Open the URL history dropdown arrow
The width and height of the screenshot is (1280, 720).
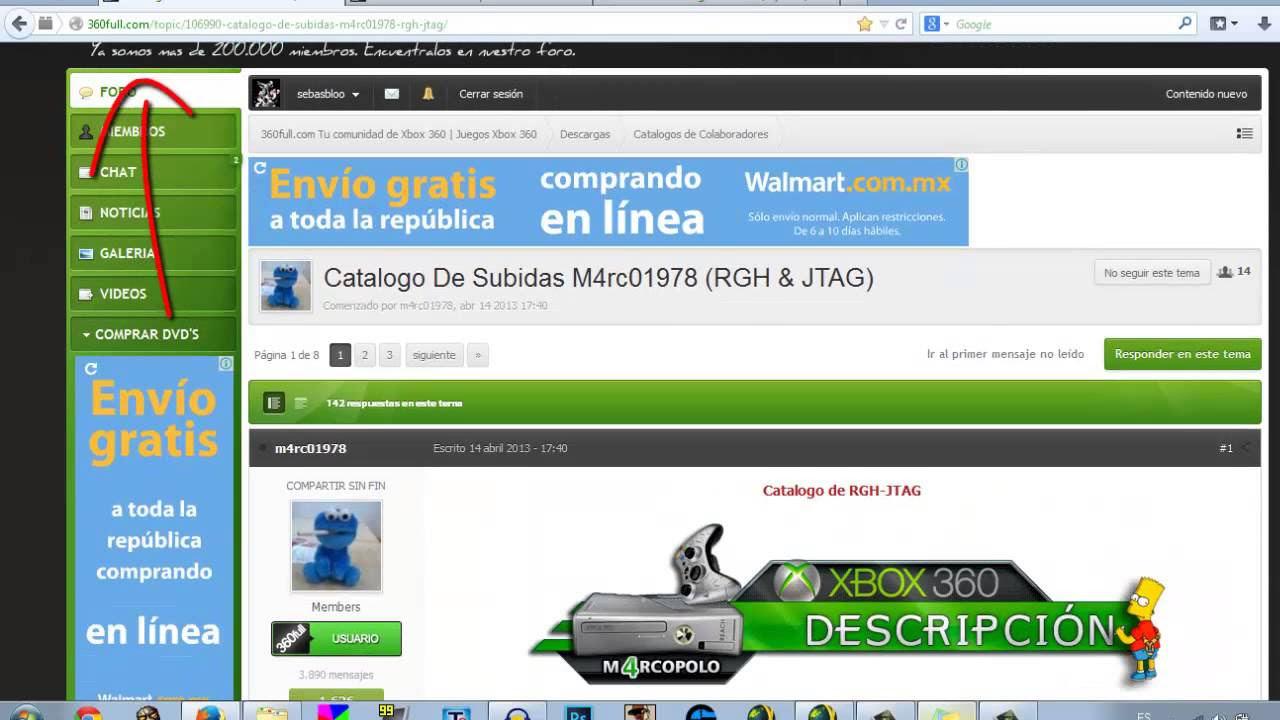[884, 24]
